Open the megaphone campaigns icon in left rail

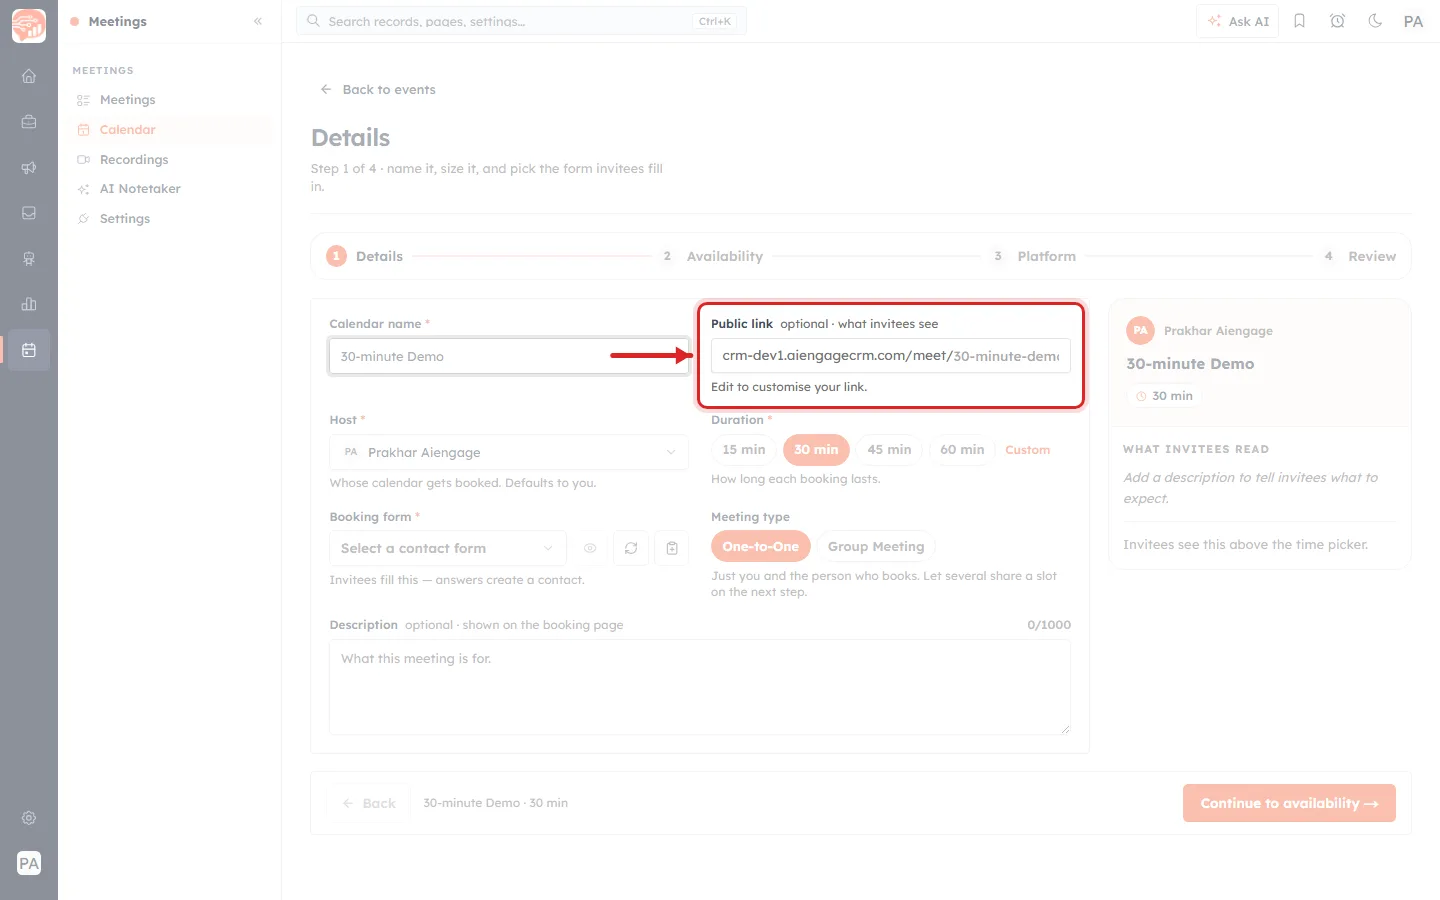pos(29,168)
